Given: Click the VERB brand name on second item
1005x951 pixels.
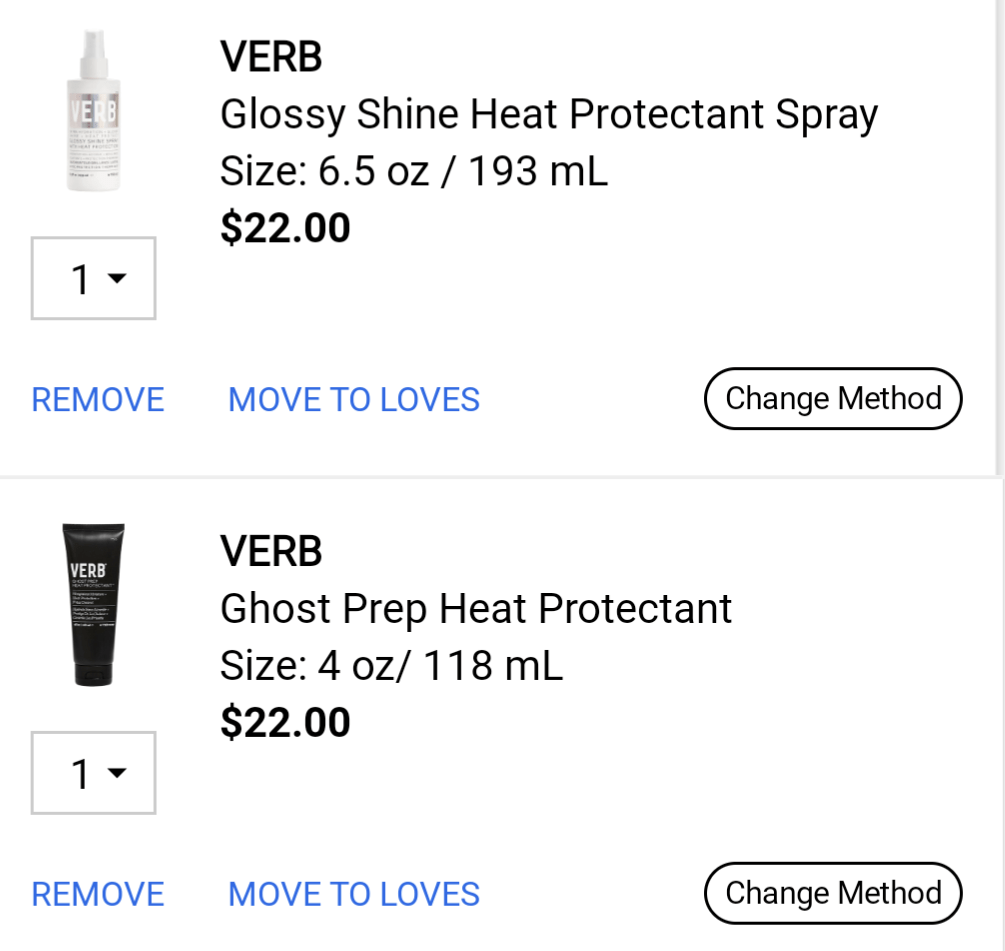Looking at the screenshot, I should pos(271,551).
